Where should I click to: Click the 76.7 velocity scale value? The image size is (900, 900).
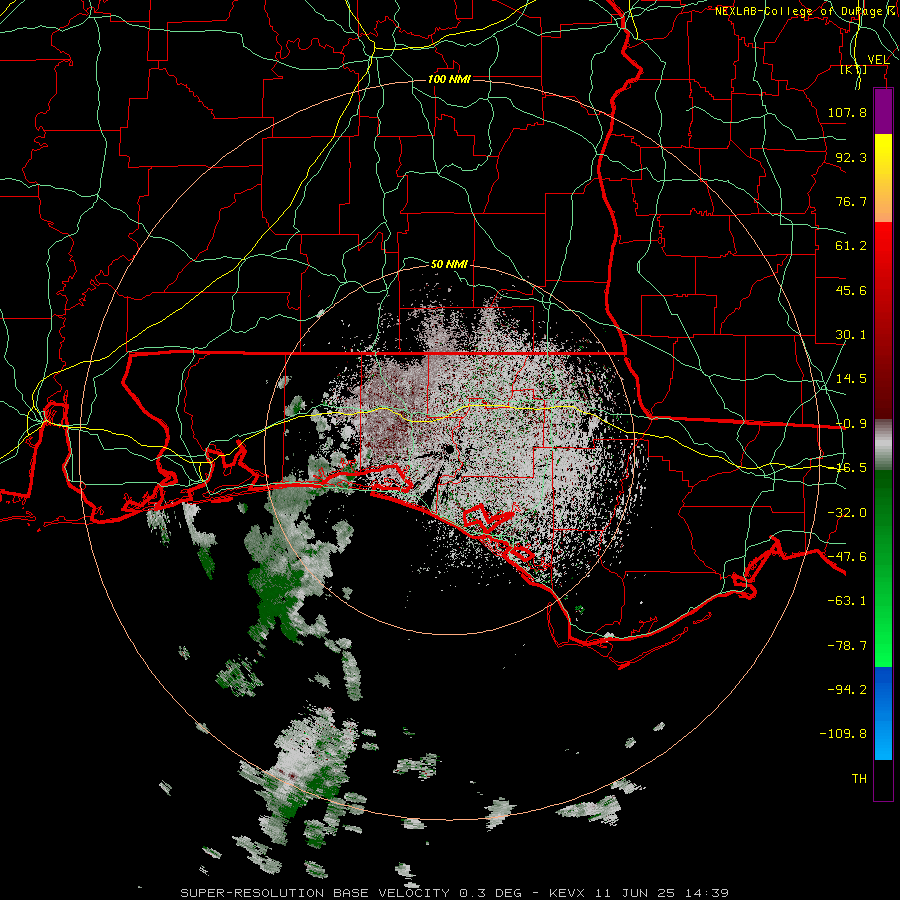tap(851, 201)
